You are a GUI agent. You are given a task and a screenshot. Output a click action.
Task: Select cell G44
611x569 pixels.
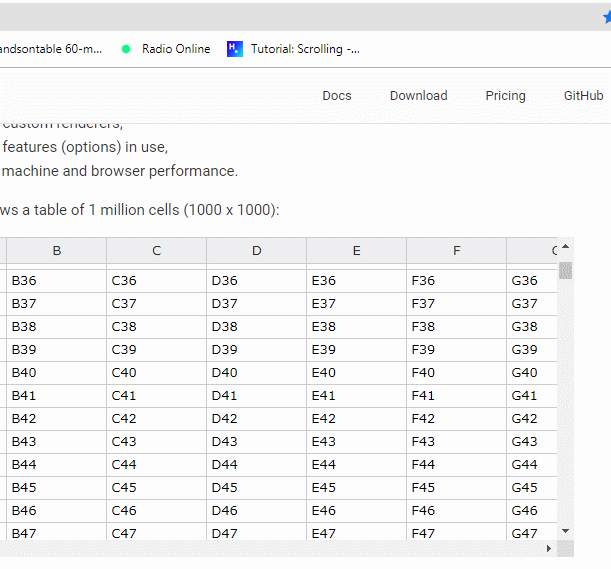532,465
